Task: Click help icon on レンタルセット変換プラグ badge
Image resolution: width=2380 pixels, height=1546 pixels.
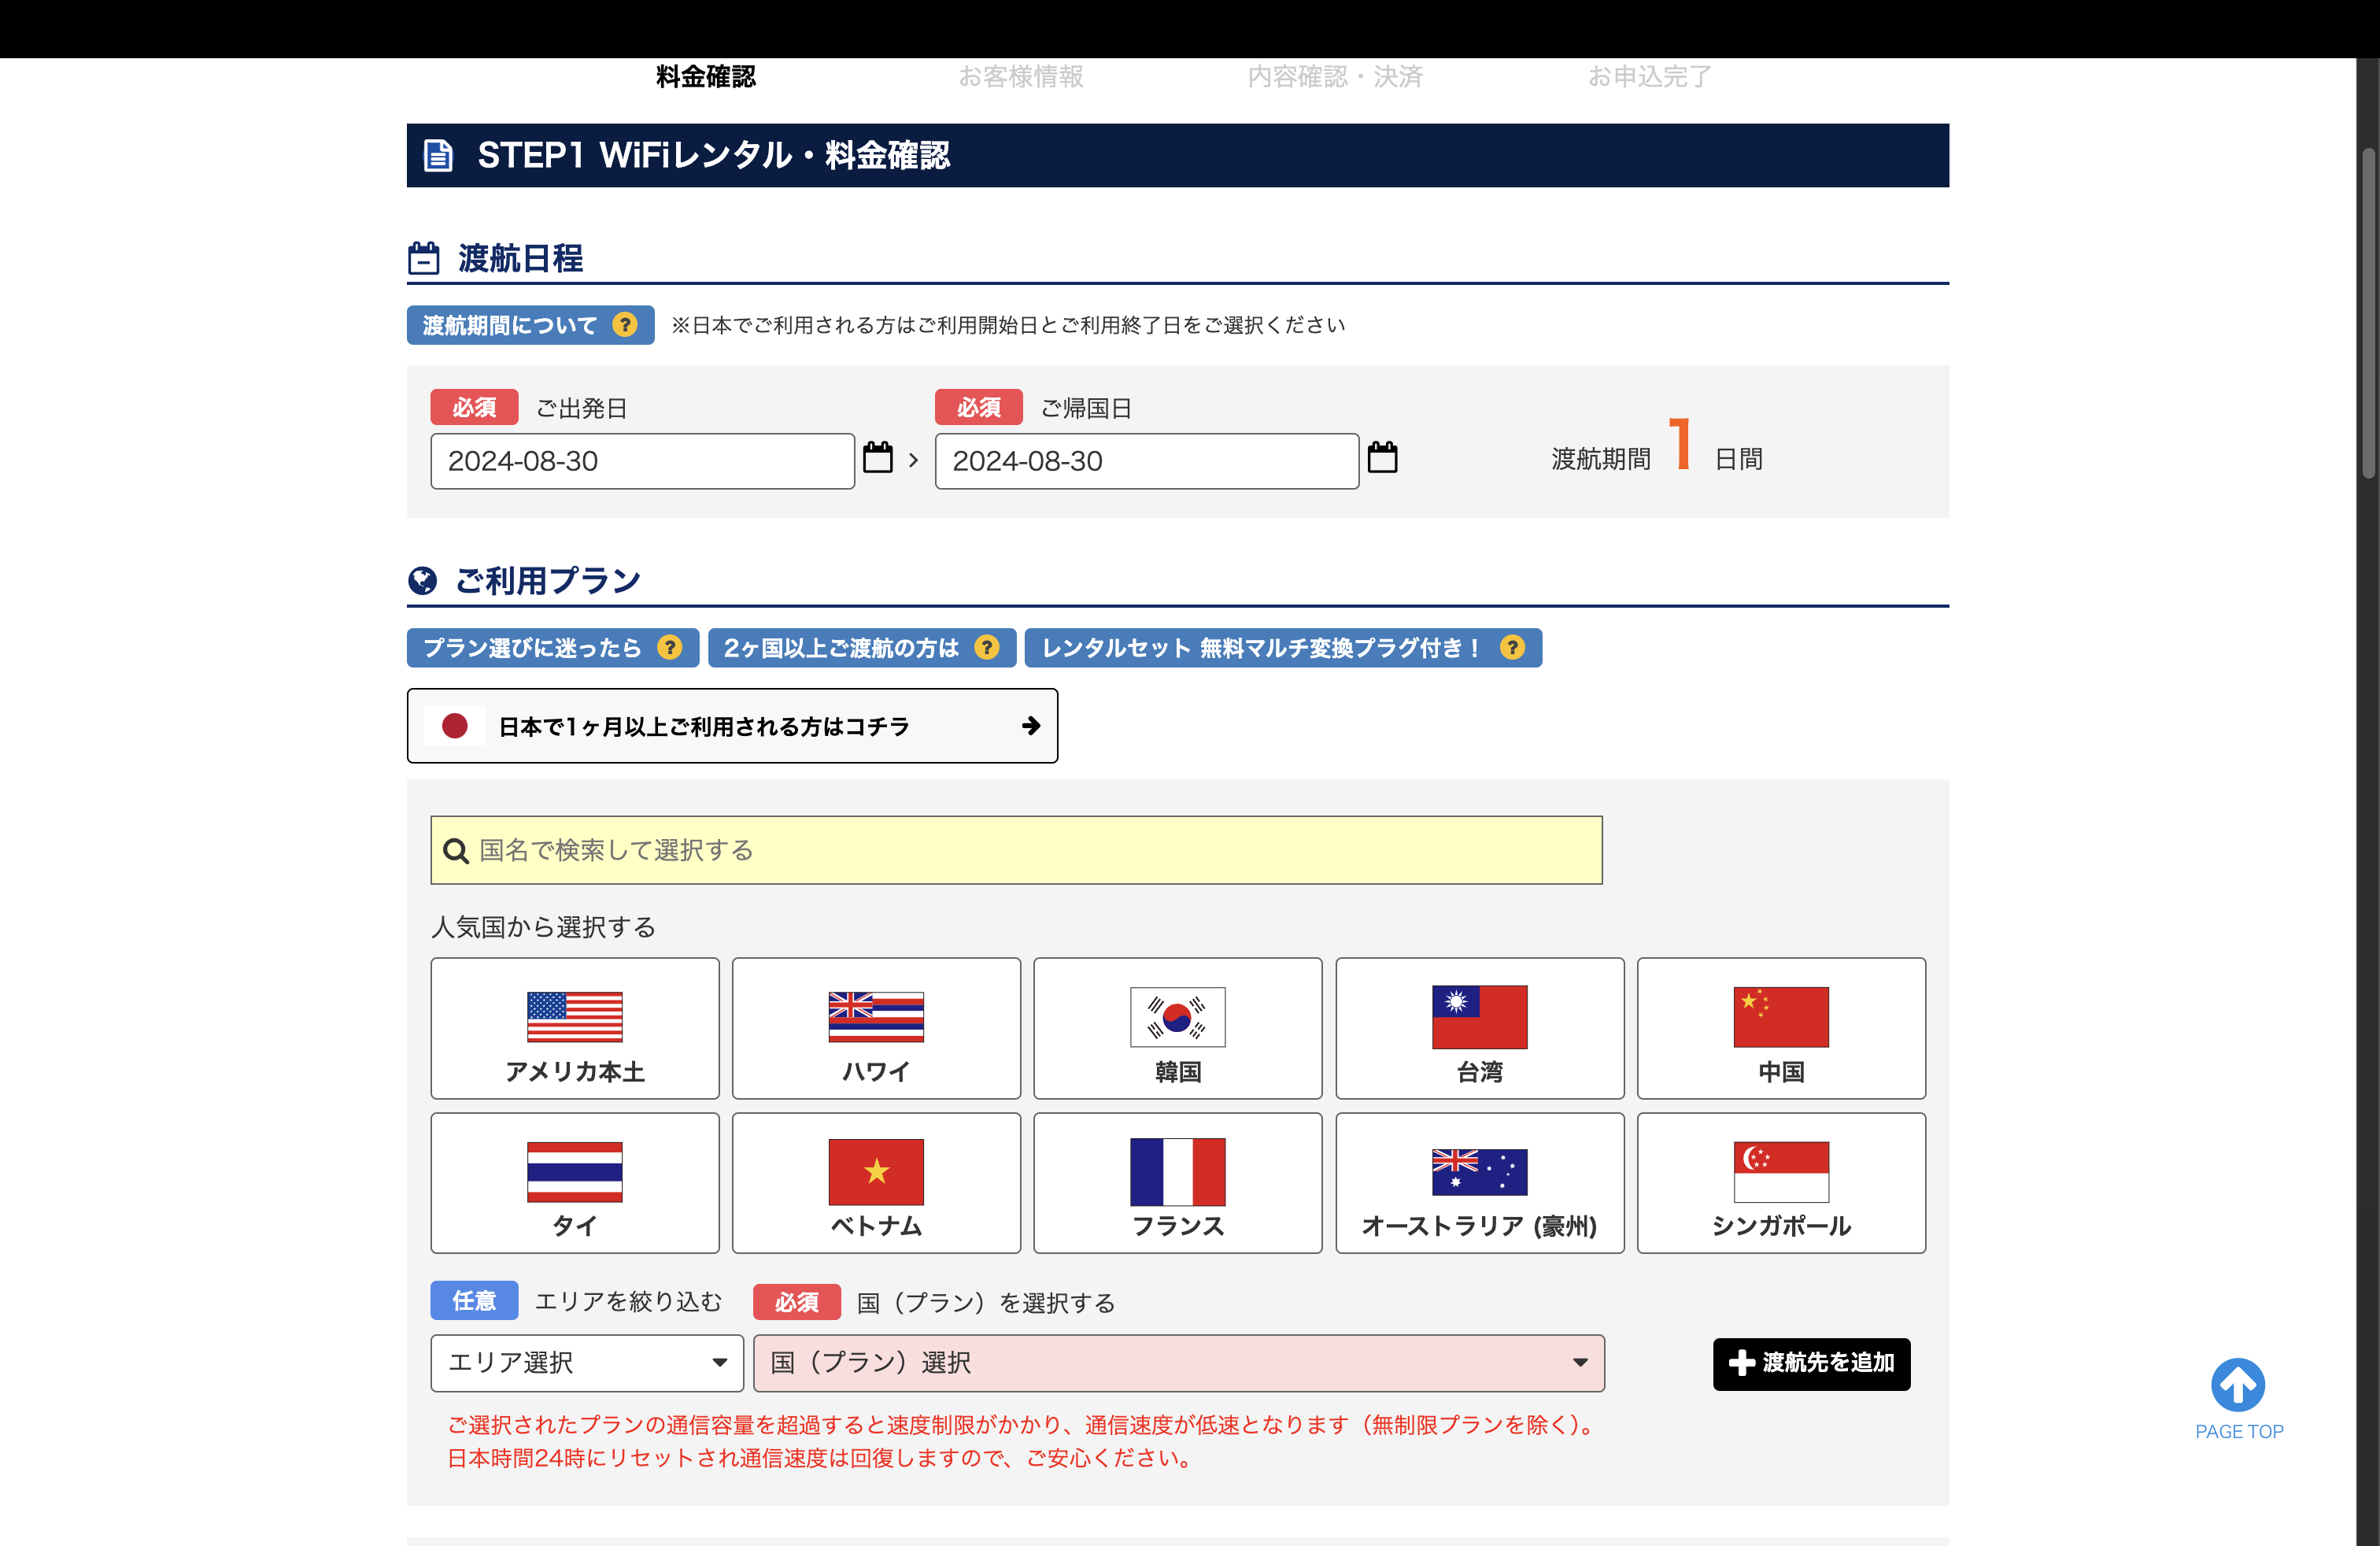Action: tap(1512, 648)
